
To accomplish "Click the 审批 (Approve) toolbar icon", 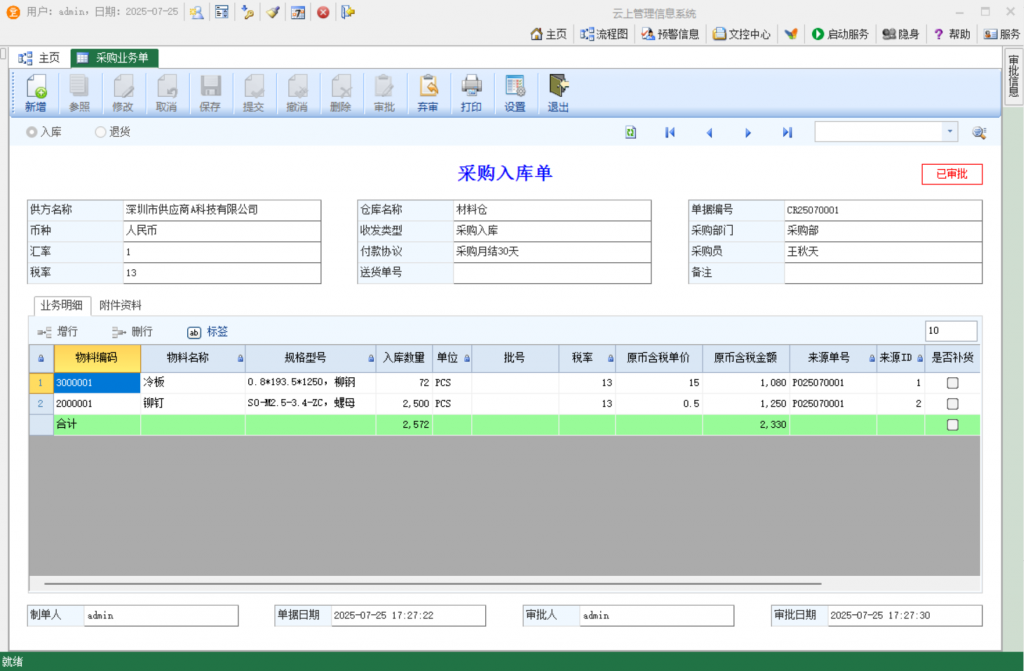I will click(x=384, y=93).
